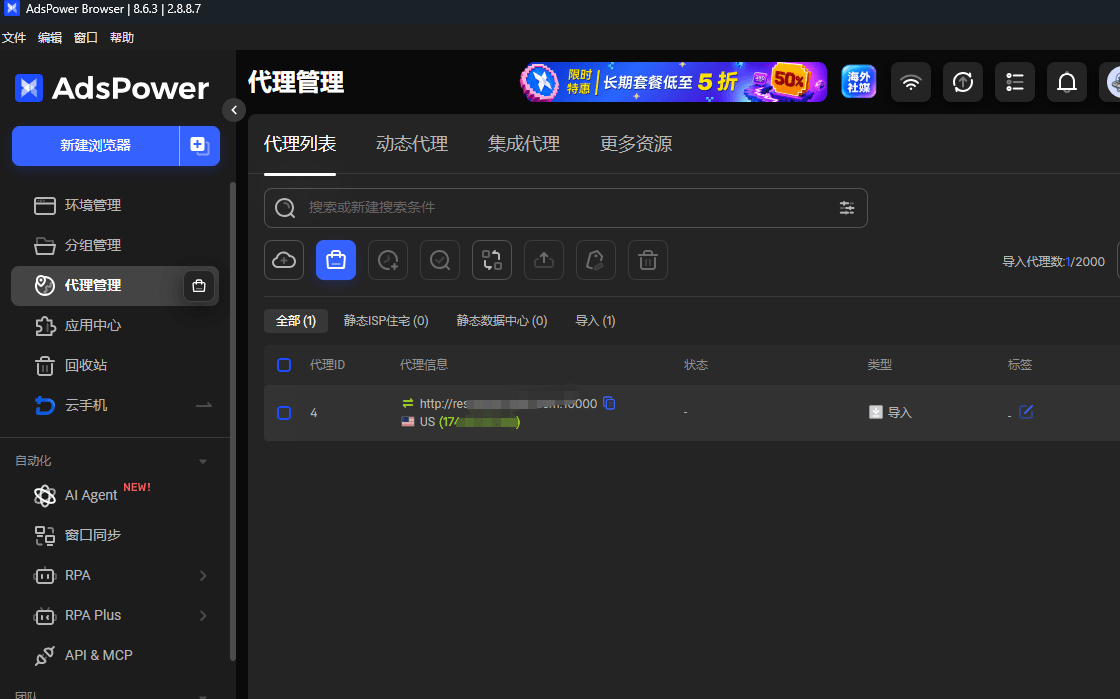Screen dimensions: 1120x699
Task: Tick the checkbox for proxy ID 4
Action: tap(284, 413)
